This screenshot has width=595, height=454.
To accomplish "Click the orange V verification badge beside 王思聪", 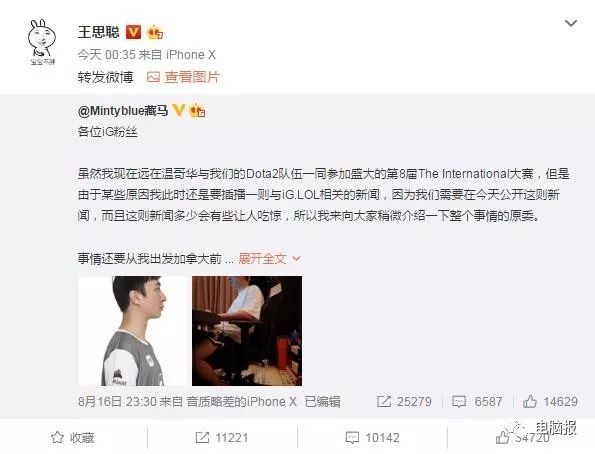I will click(x=133, y=32).
